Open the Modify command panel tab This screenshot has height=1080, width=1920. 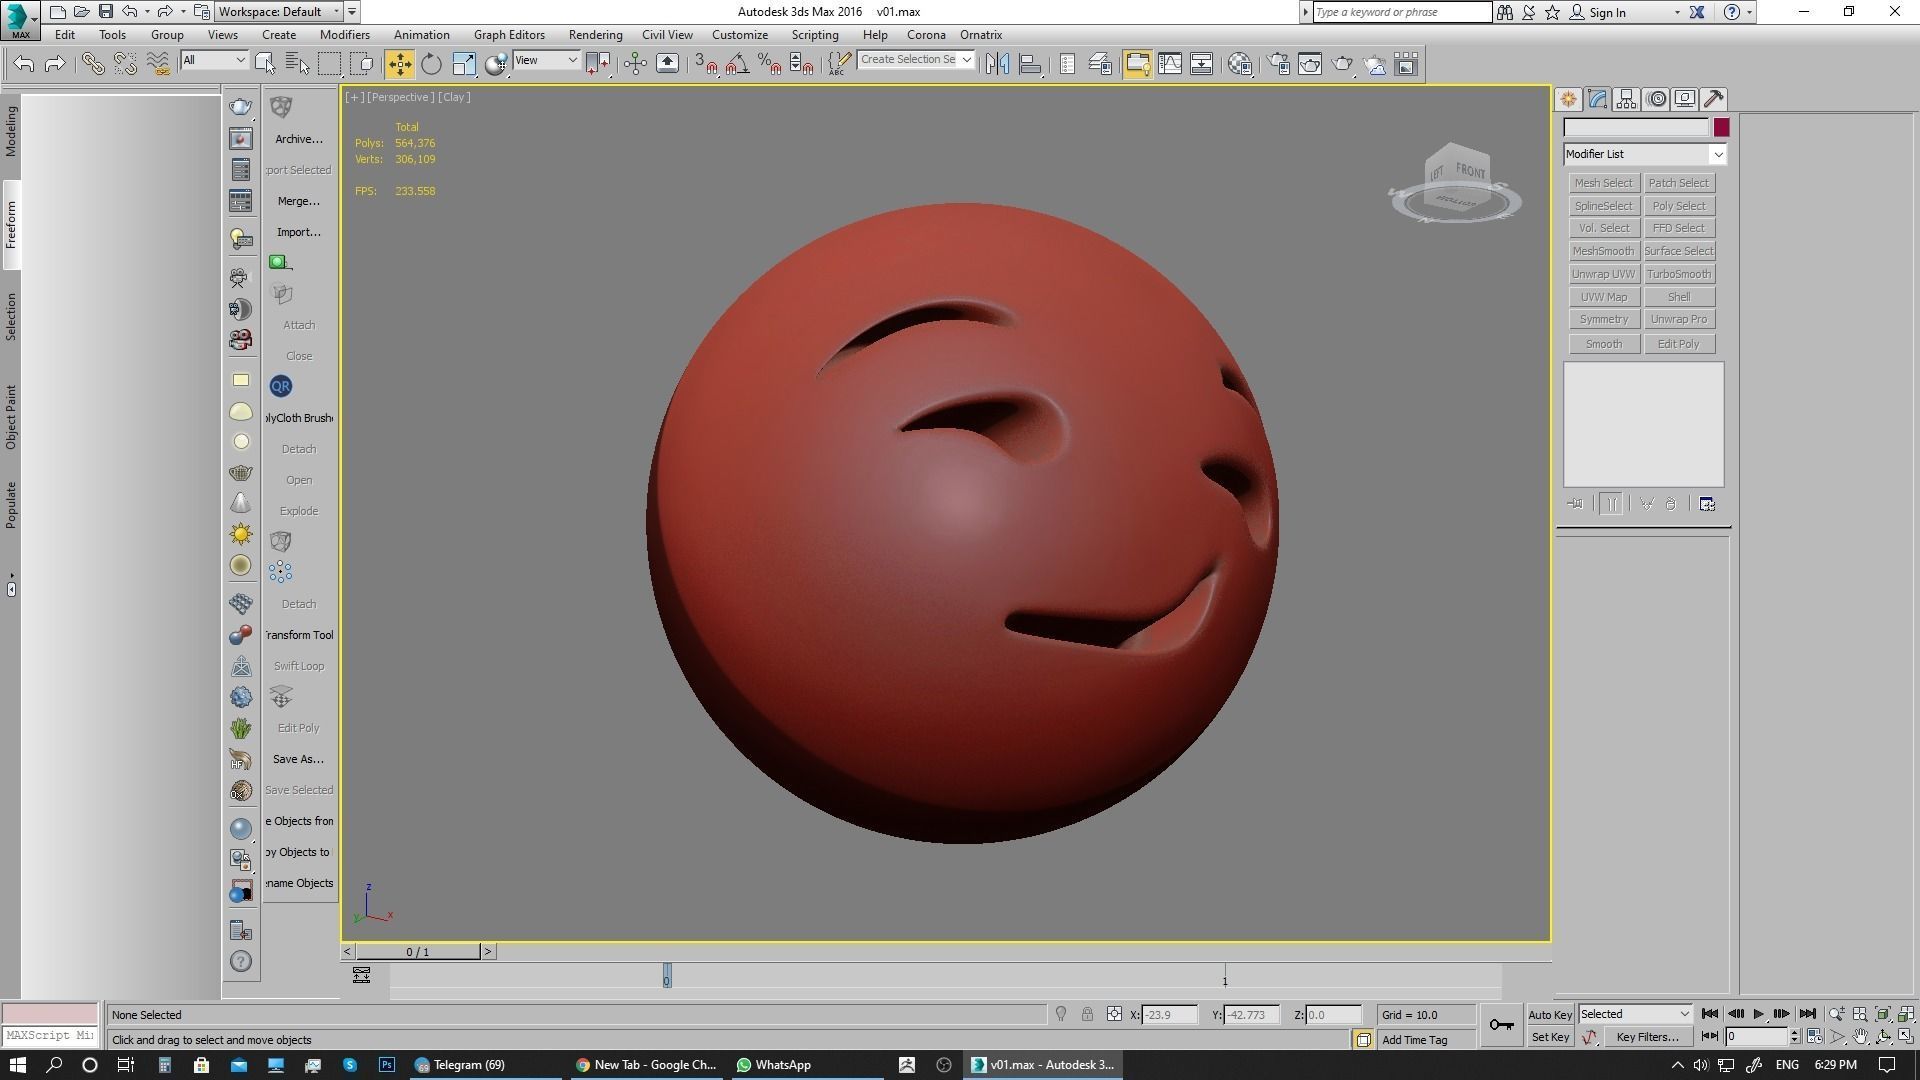click(x=1597, y=99)
